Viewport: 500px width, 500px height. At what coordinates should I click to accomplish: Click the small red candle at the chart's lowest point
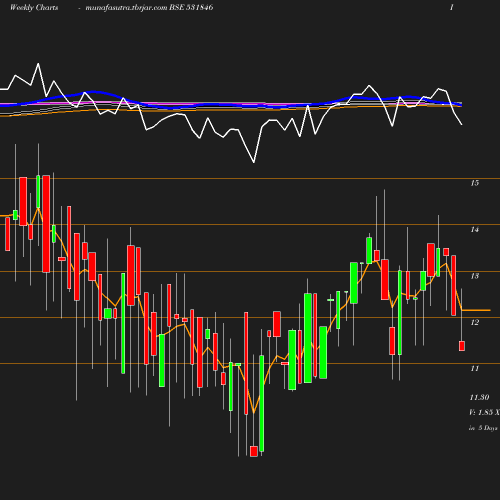(254, 451)
